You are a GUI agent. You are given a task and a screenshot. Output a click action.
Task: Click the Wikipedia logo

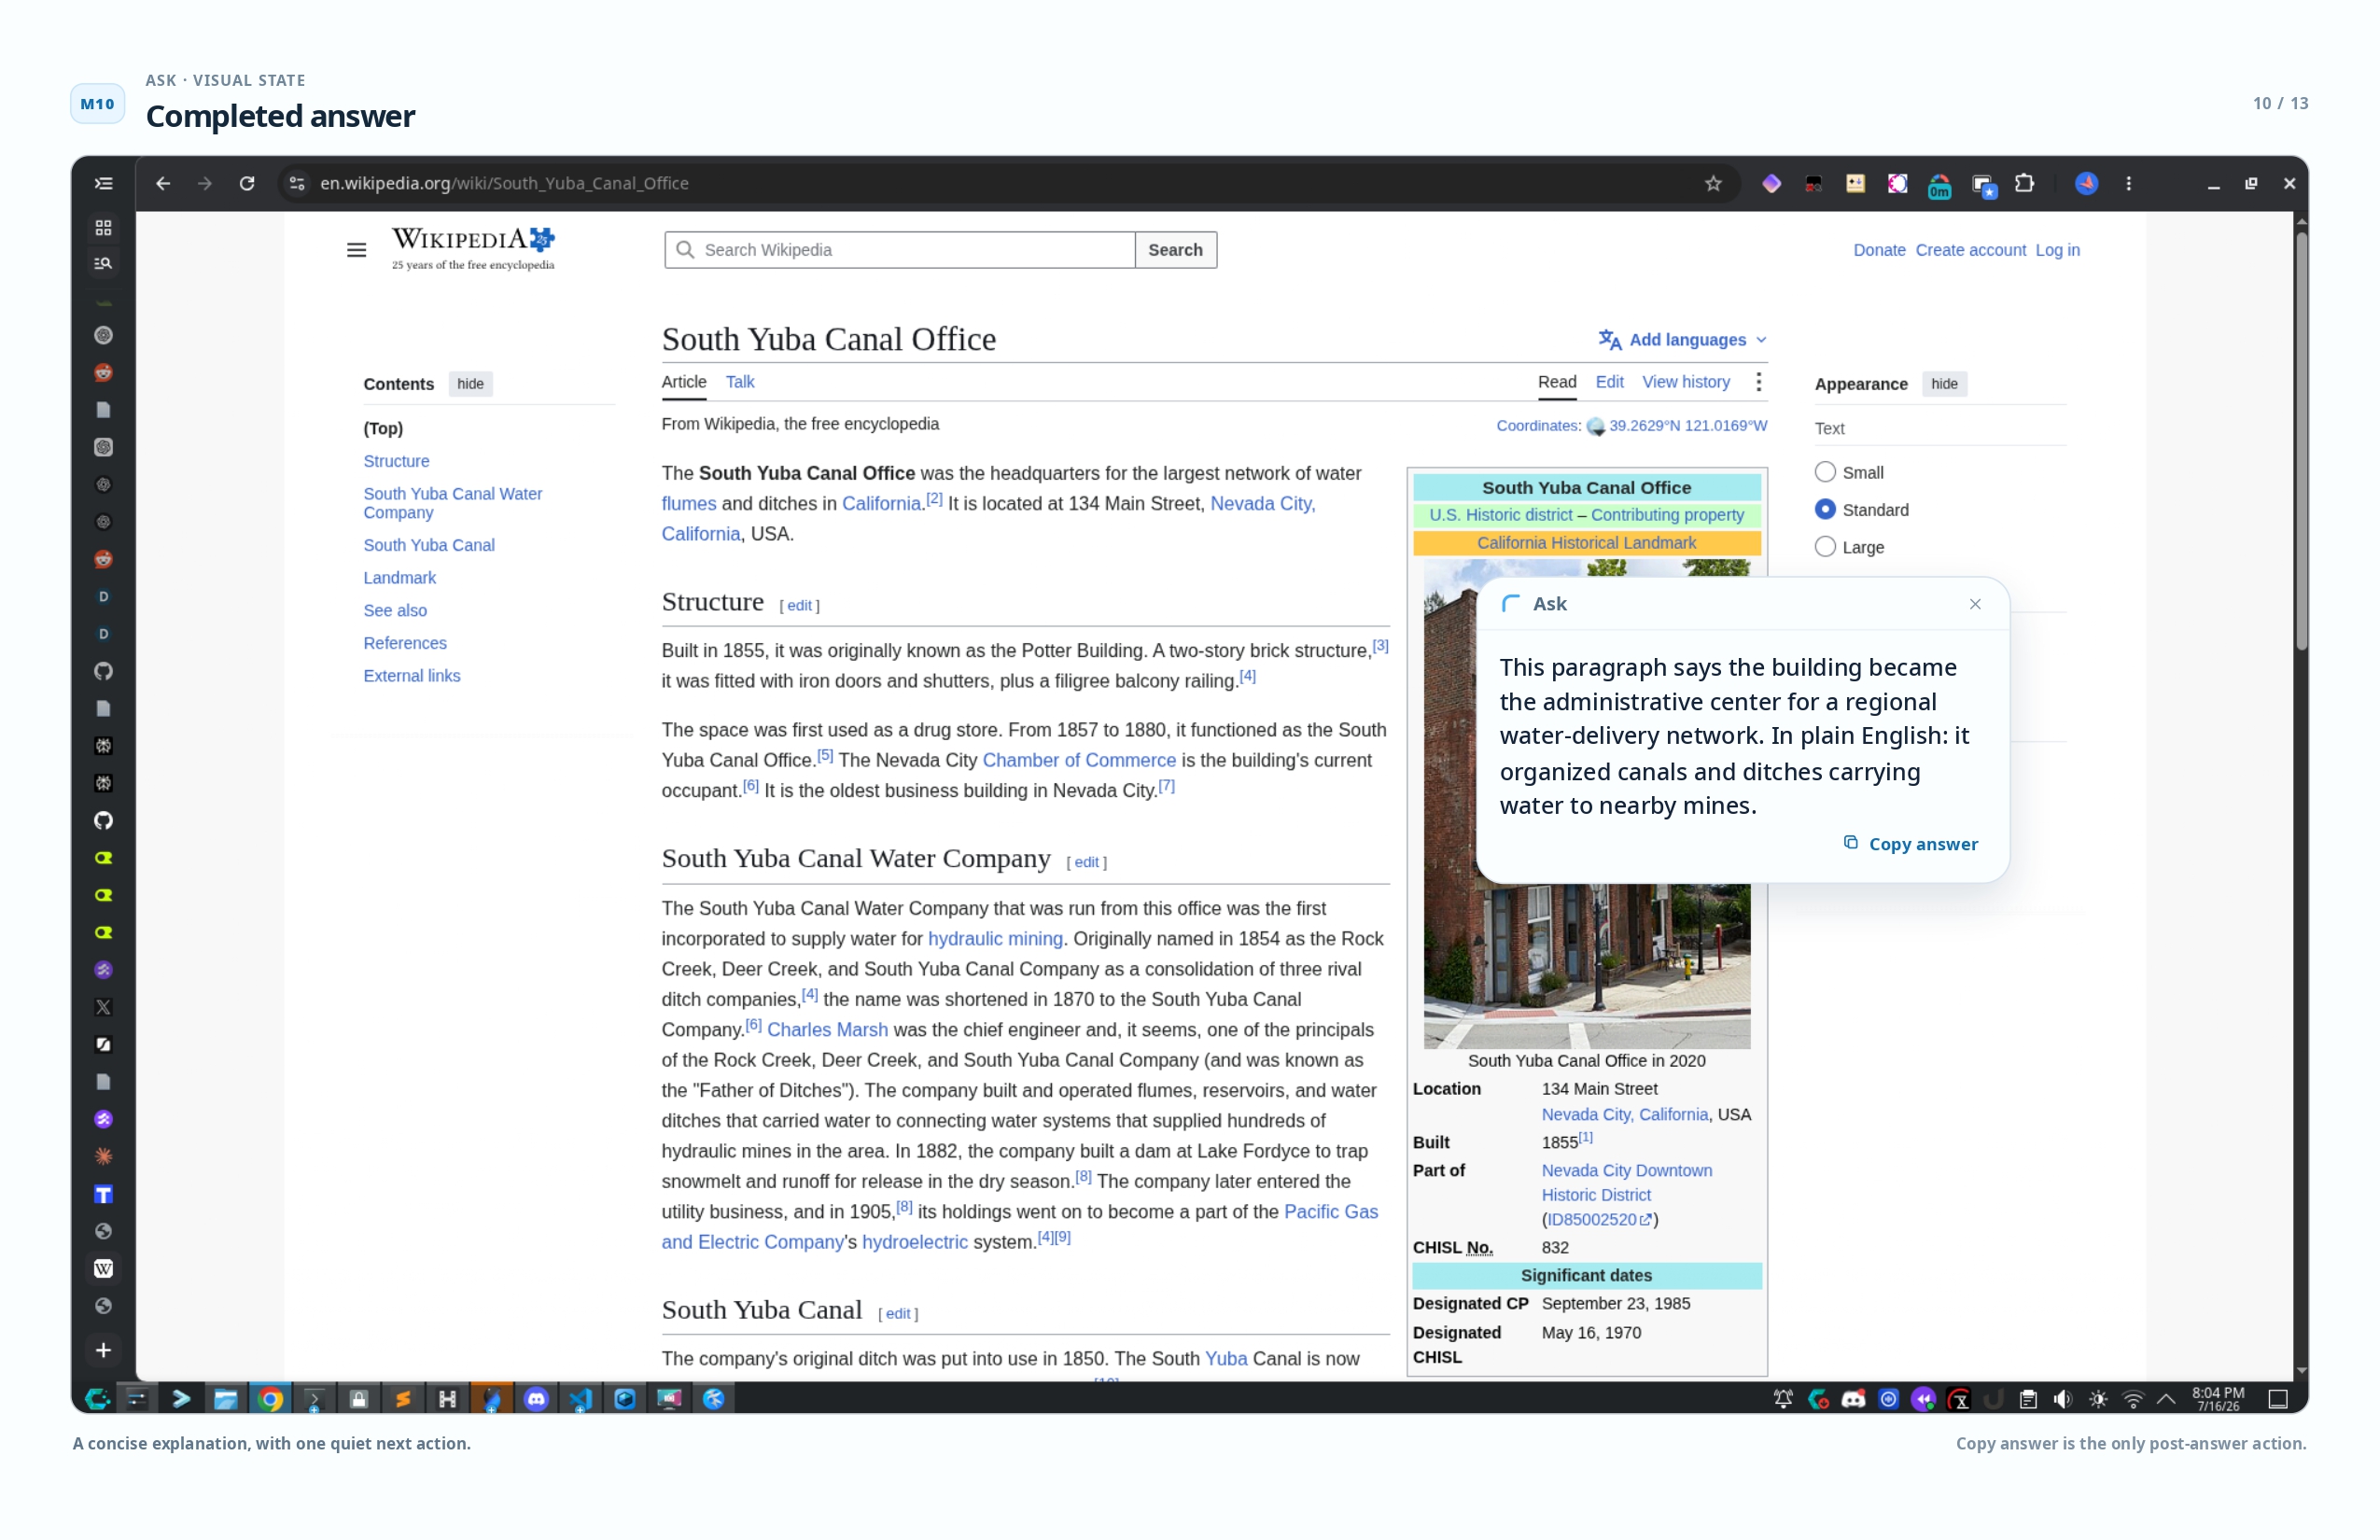coord(473,248)
